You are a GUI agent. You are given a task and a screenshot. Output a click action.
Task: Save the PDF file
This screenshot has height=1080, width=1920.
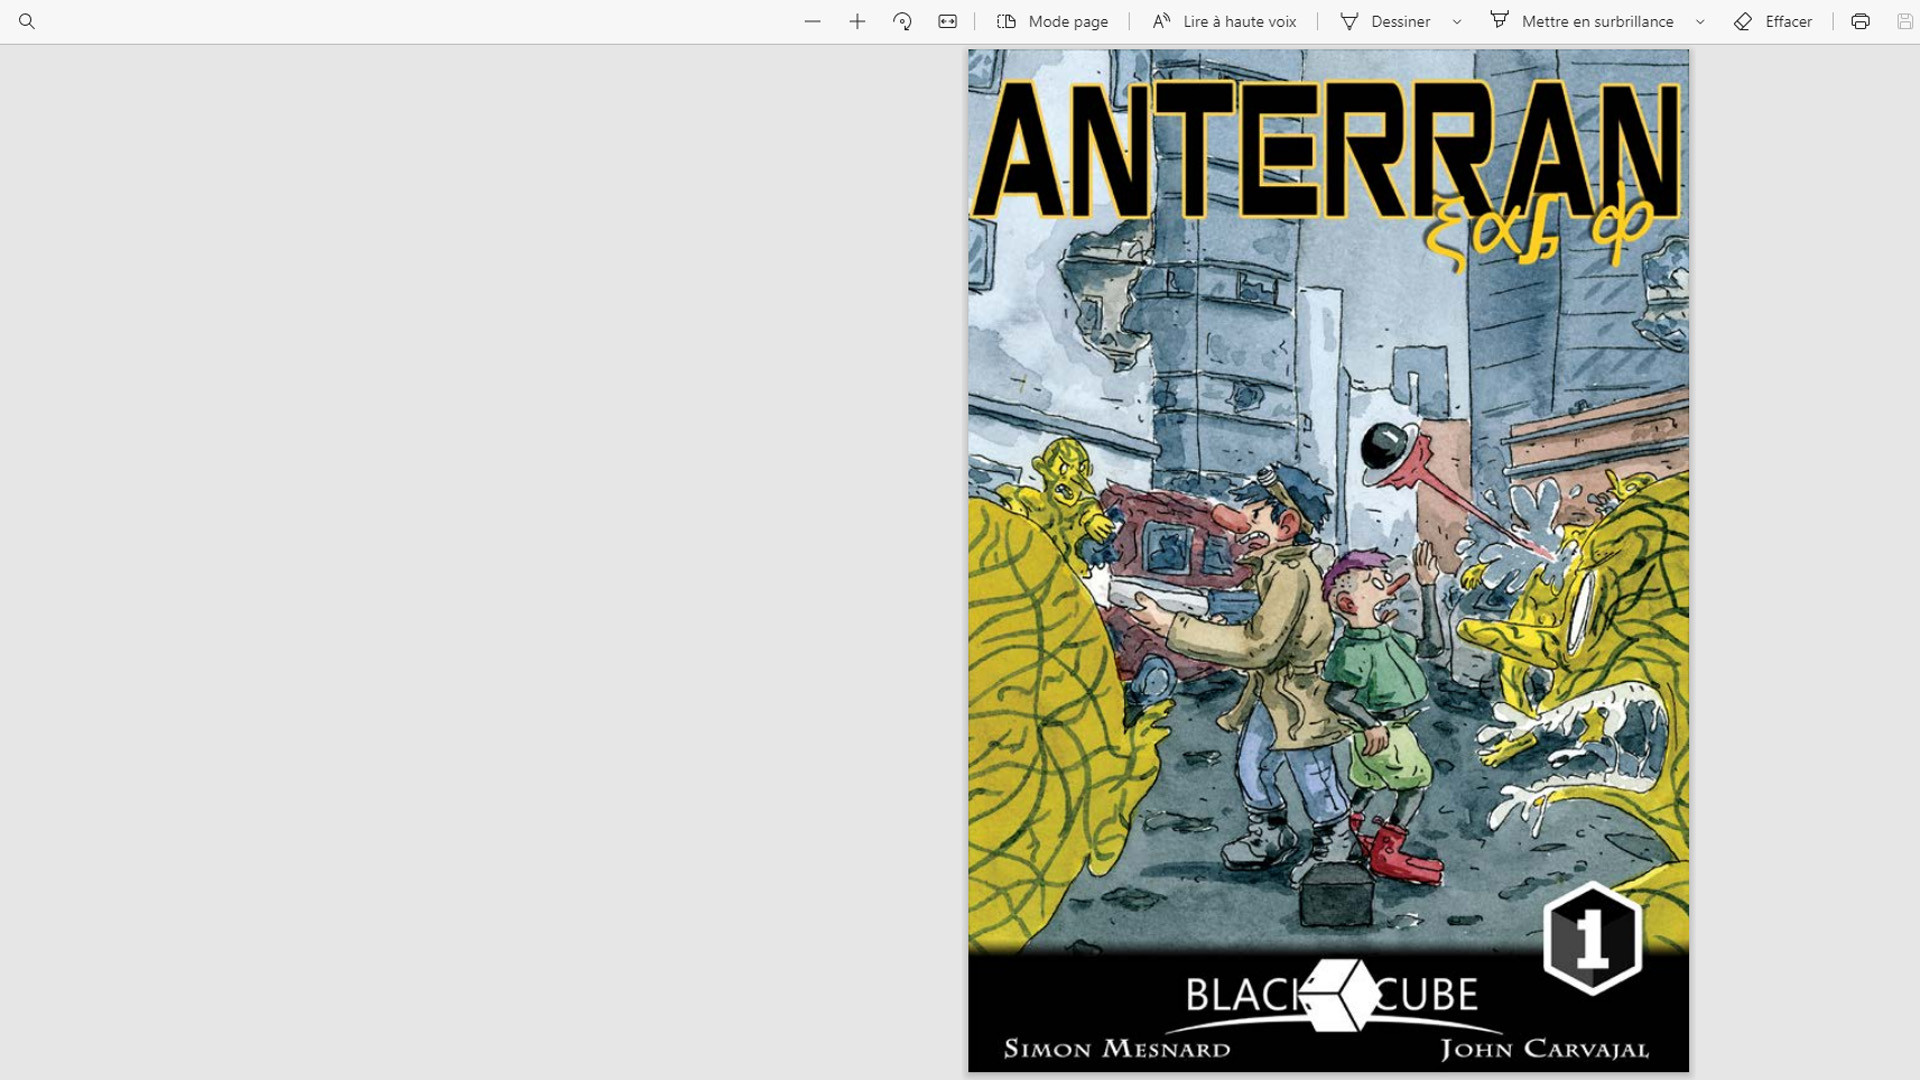(x=1903, y=21)
